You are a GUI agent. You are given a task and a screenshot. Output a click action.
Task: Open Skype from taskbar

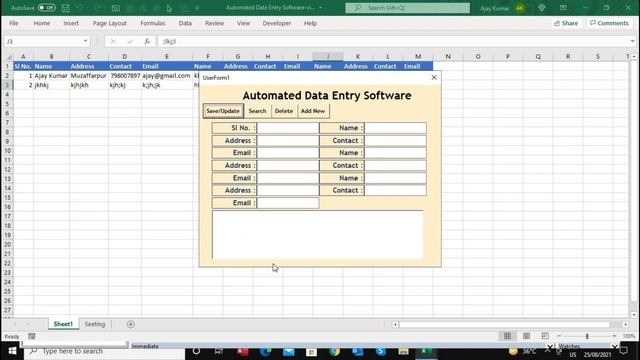point(381,351)
